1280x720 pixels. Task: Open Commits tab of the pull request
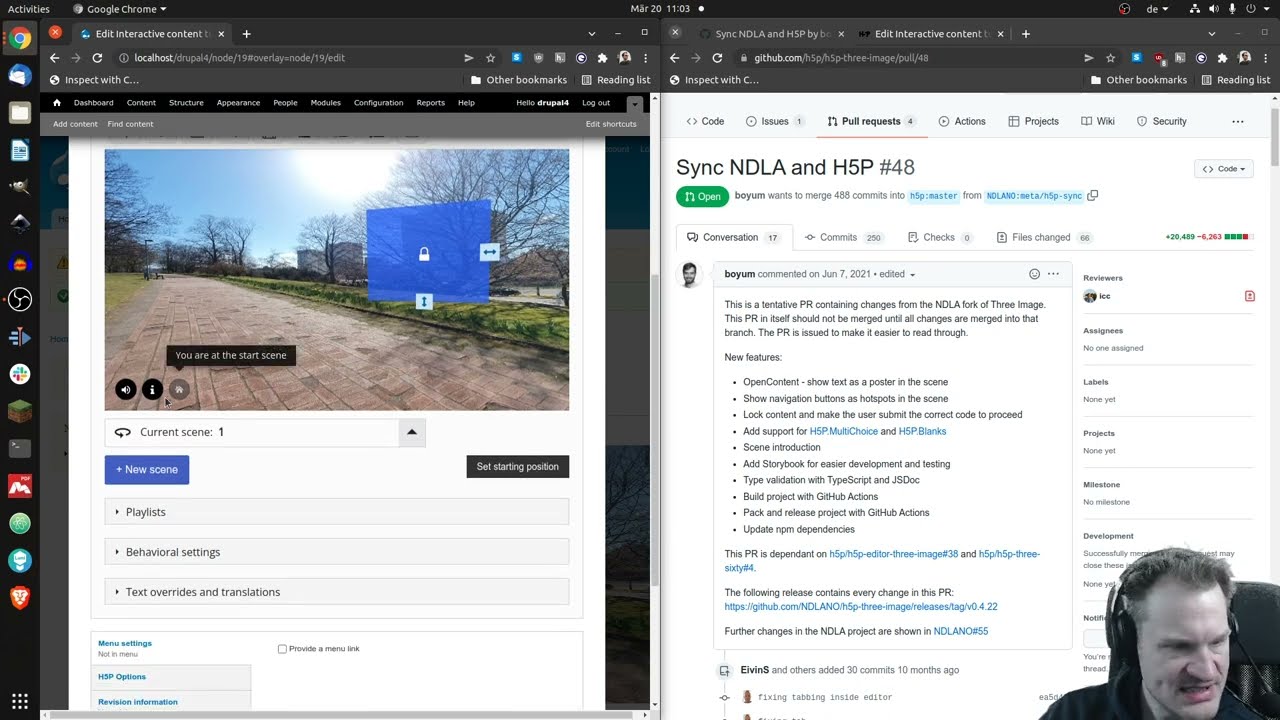click(844, 238)
